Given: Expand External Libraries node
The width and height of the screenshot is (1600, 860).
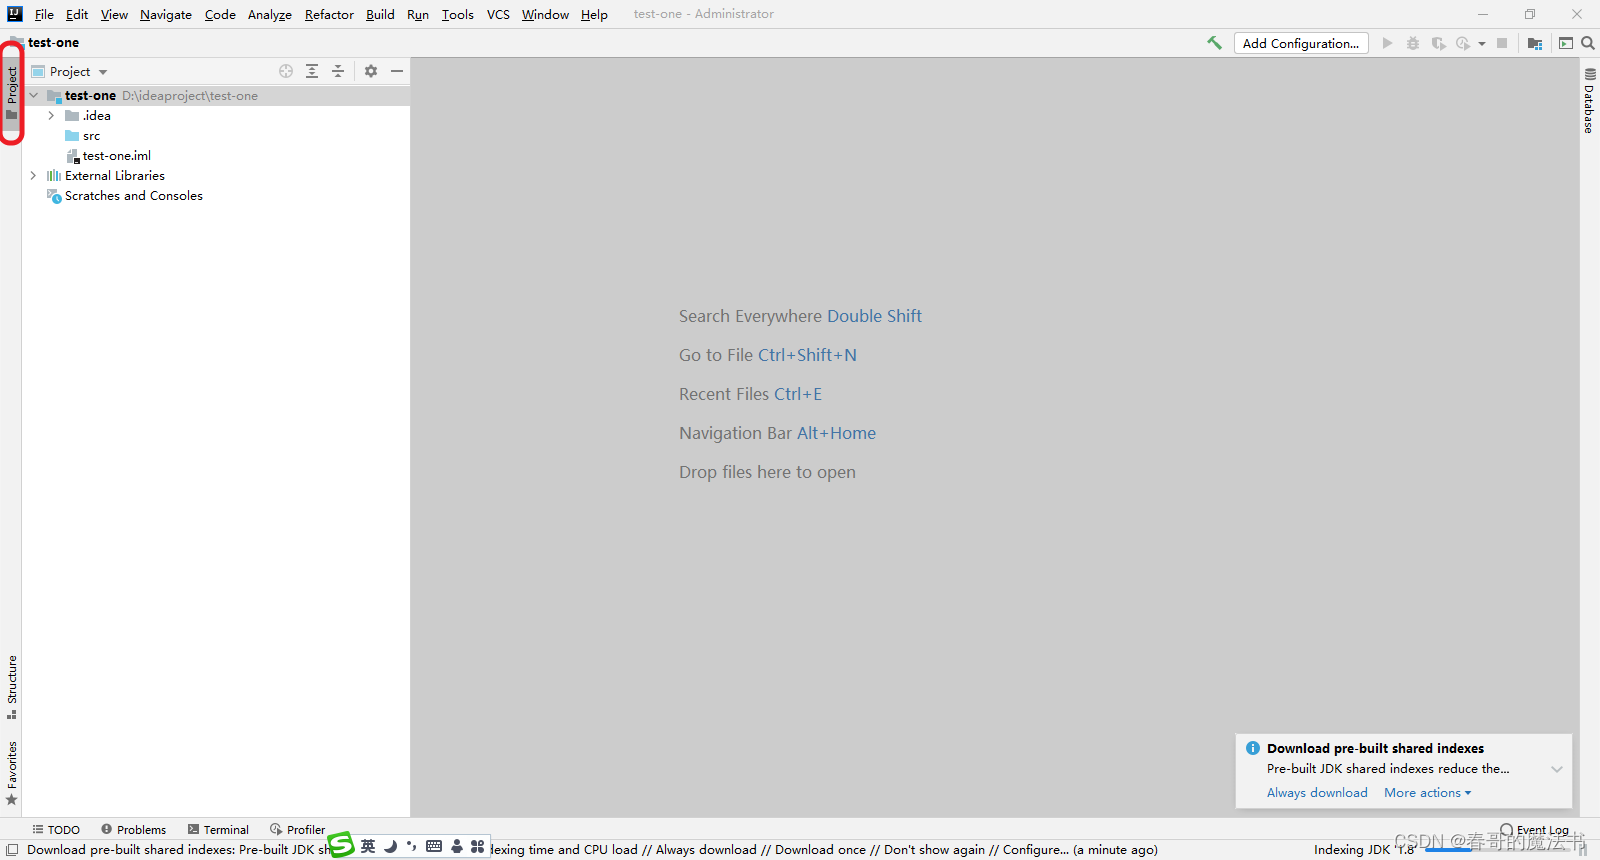Looking at the screenshot, I should point(34,175).
